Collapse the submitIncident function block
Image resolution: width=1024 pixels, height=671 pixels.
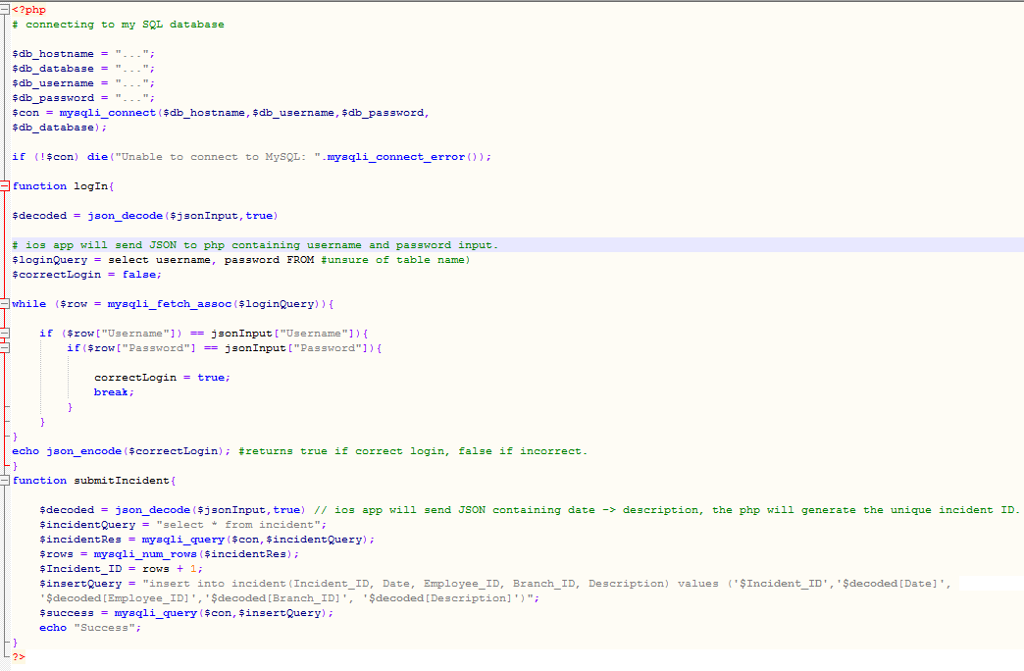4,480
